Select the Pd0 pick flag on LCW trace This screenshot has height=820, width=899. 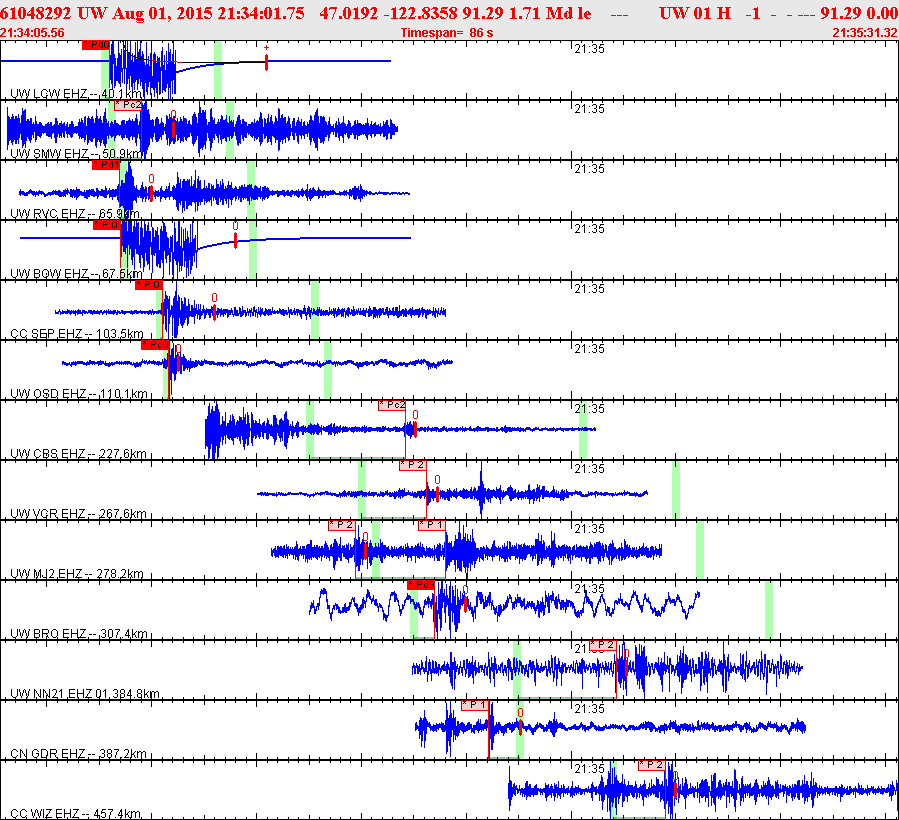[x=96, y=45]
